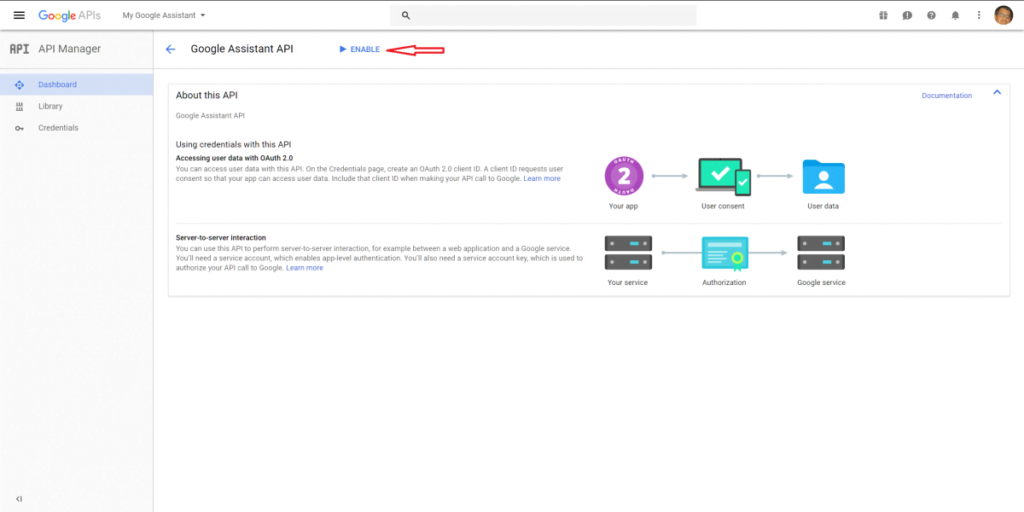1024x512 pixels.
Task: Open the help question mark icon
Action: coord(931,15)
